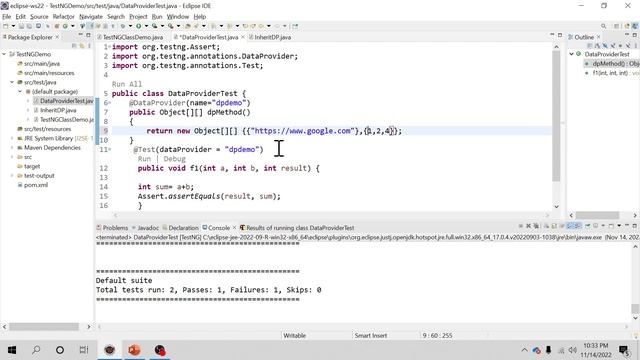Click the Open Perspective icon

616,26
